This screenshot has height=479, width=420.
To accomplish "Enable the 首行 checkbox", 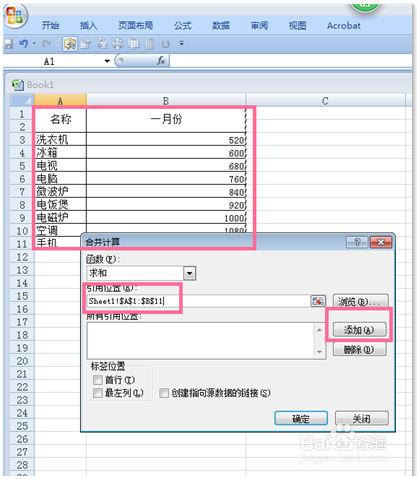I will click(97, 380).
